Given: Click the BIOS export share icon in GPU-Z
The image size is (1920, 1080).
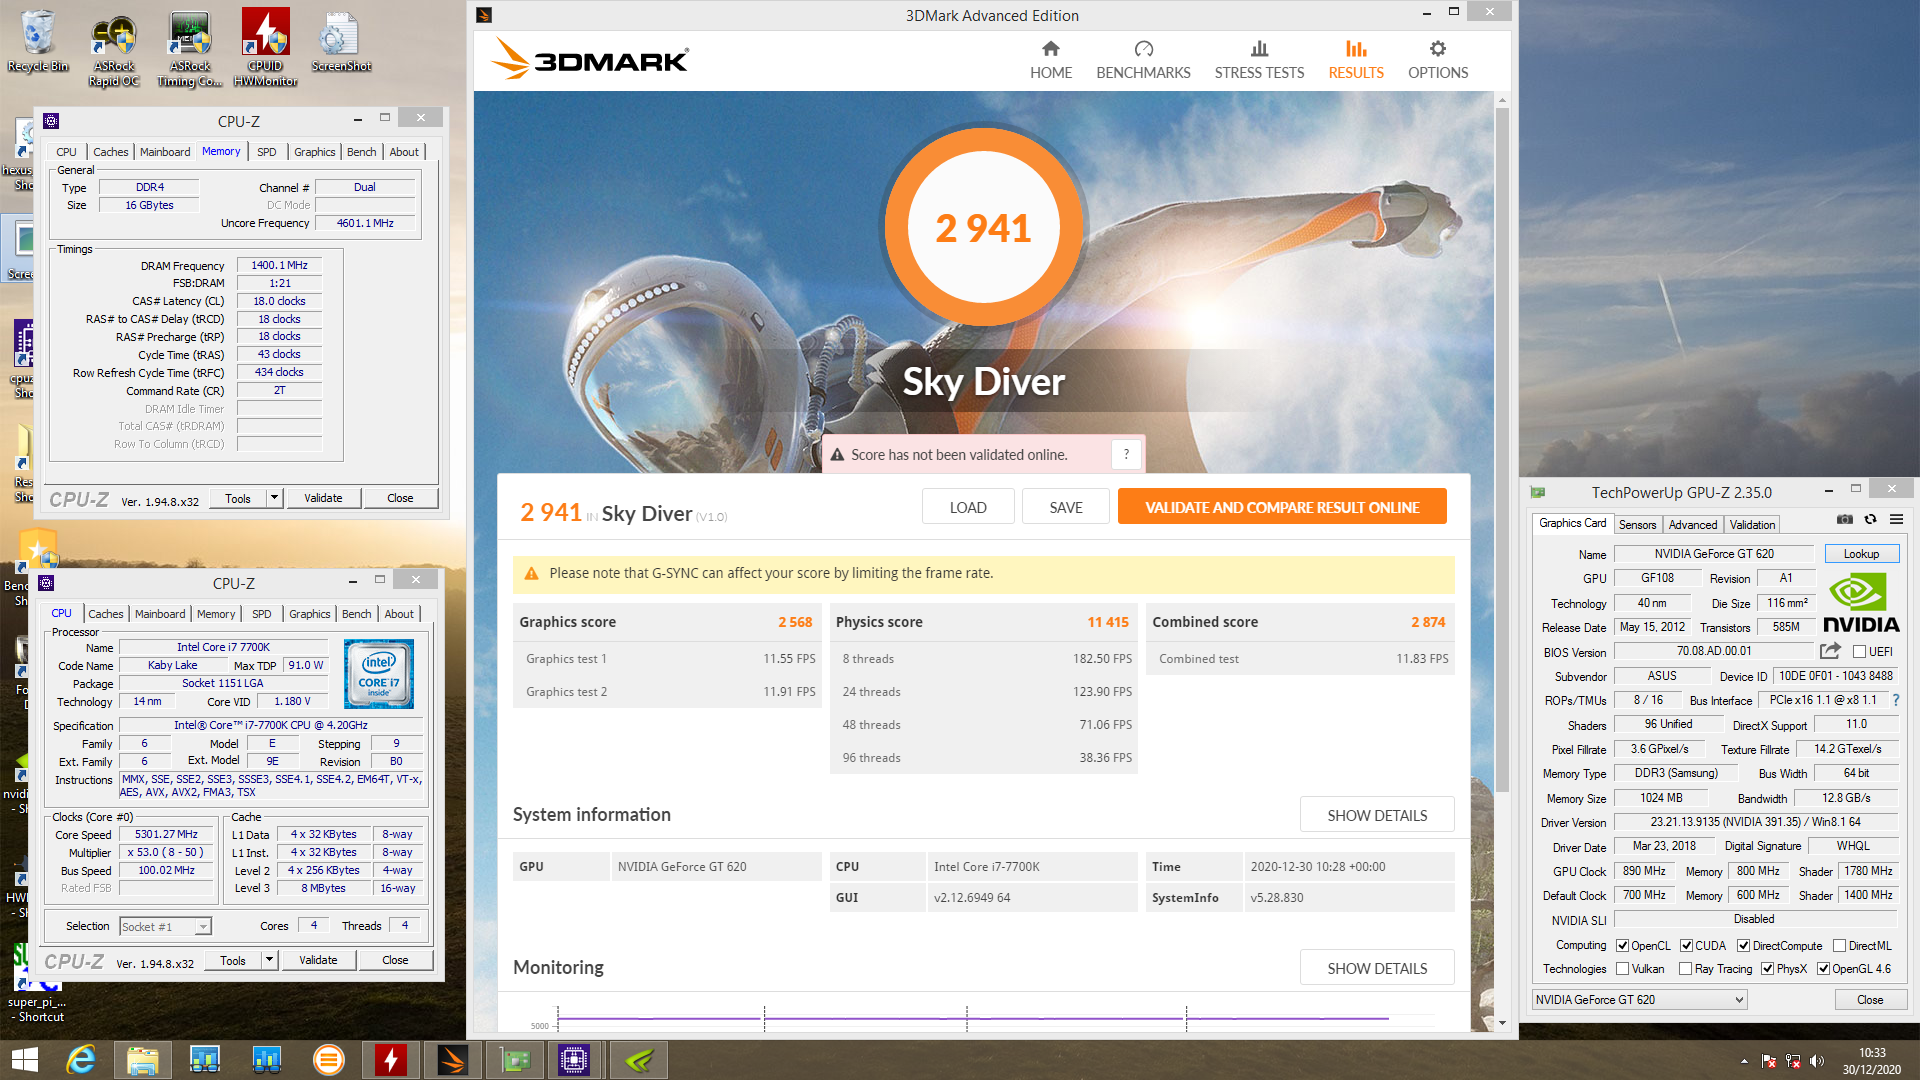Looking at the screenshot, I should point(1830,651).
